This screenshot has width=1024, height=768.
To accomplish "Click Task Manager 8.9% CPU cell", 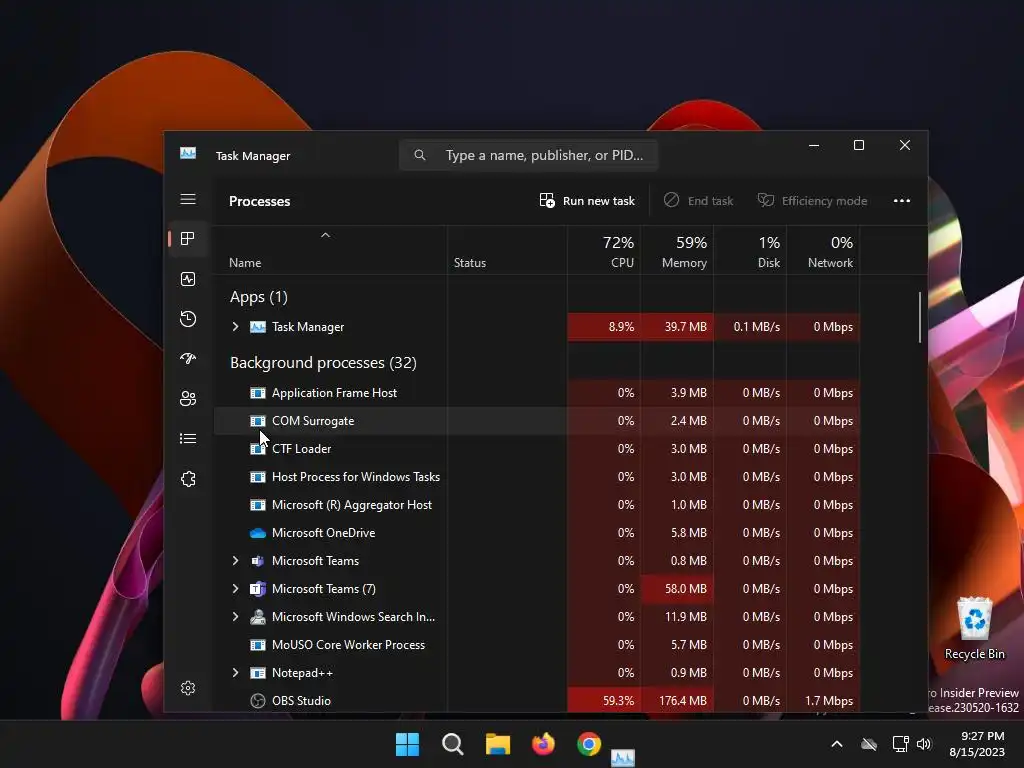I will click(604, 327).
